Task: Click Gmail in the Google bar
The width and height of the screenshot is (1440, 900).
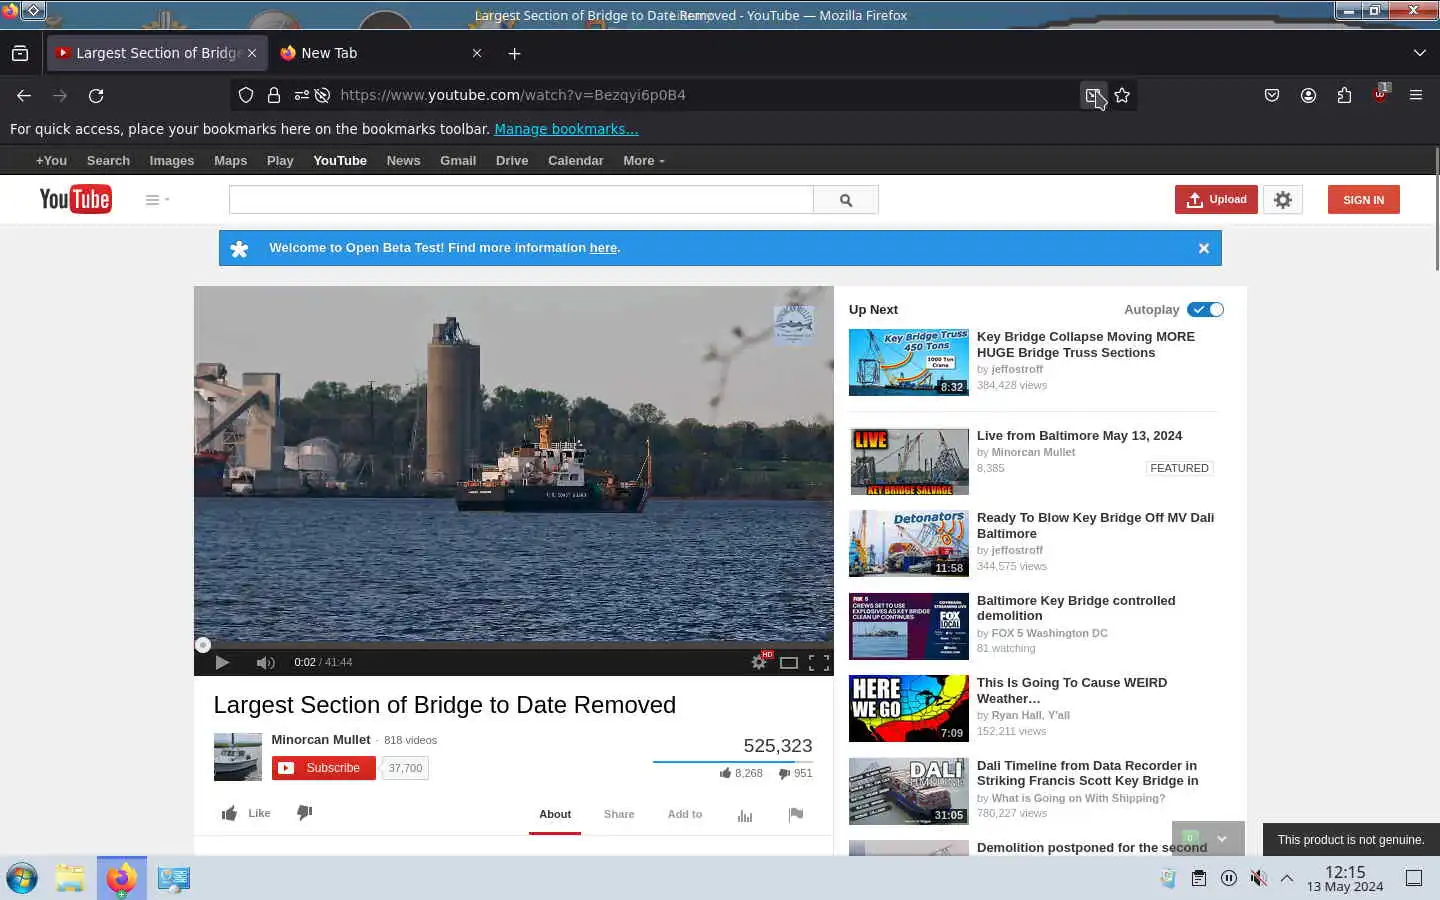Action: coord(458,161)
